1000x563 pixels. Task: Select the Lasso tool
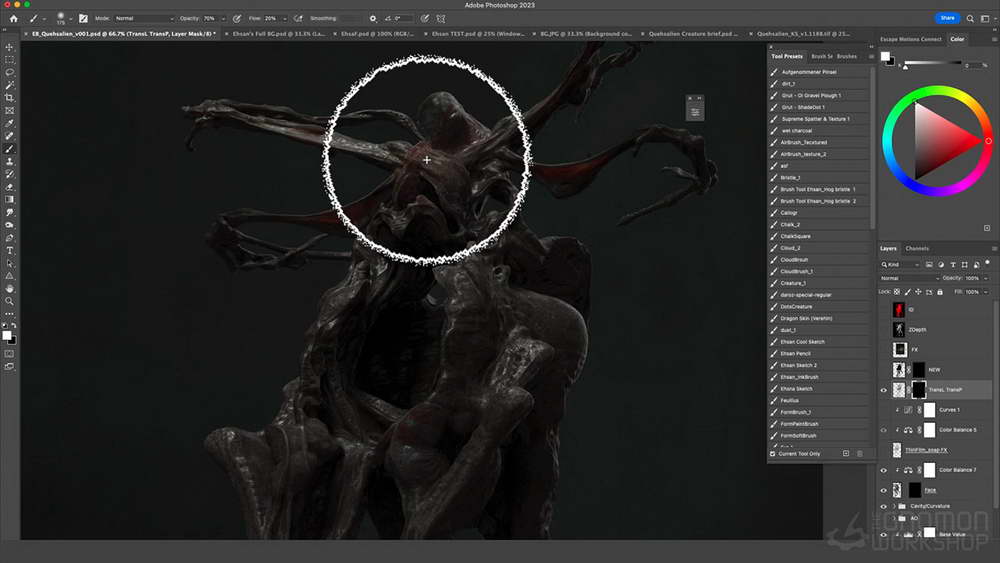(x=9, y=73)
